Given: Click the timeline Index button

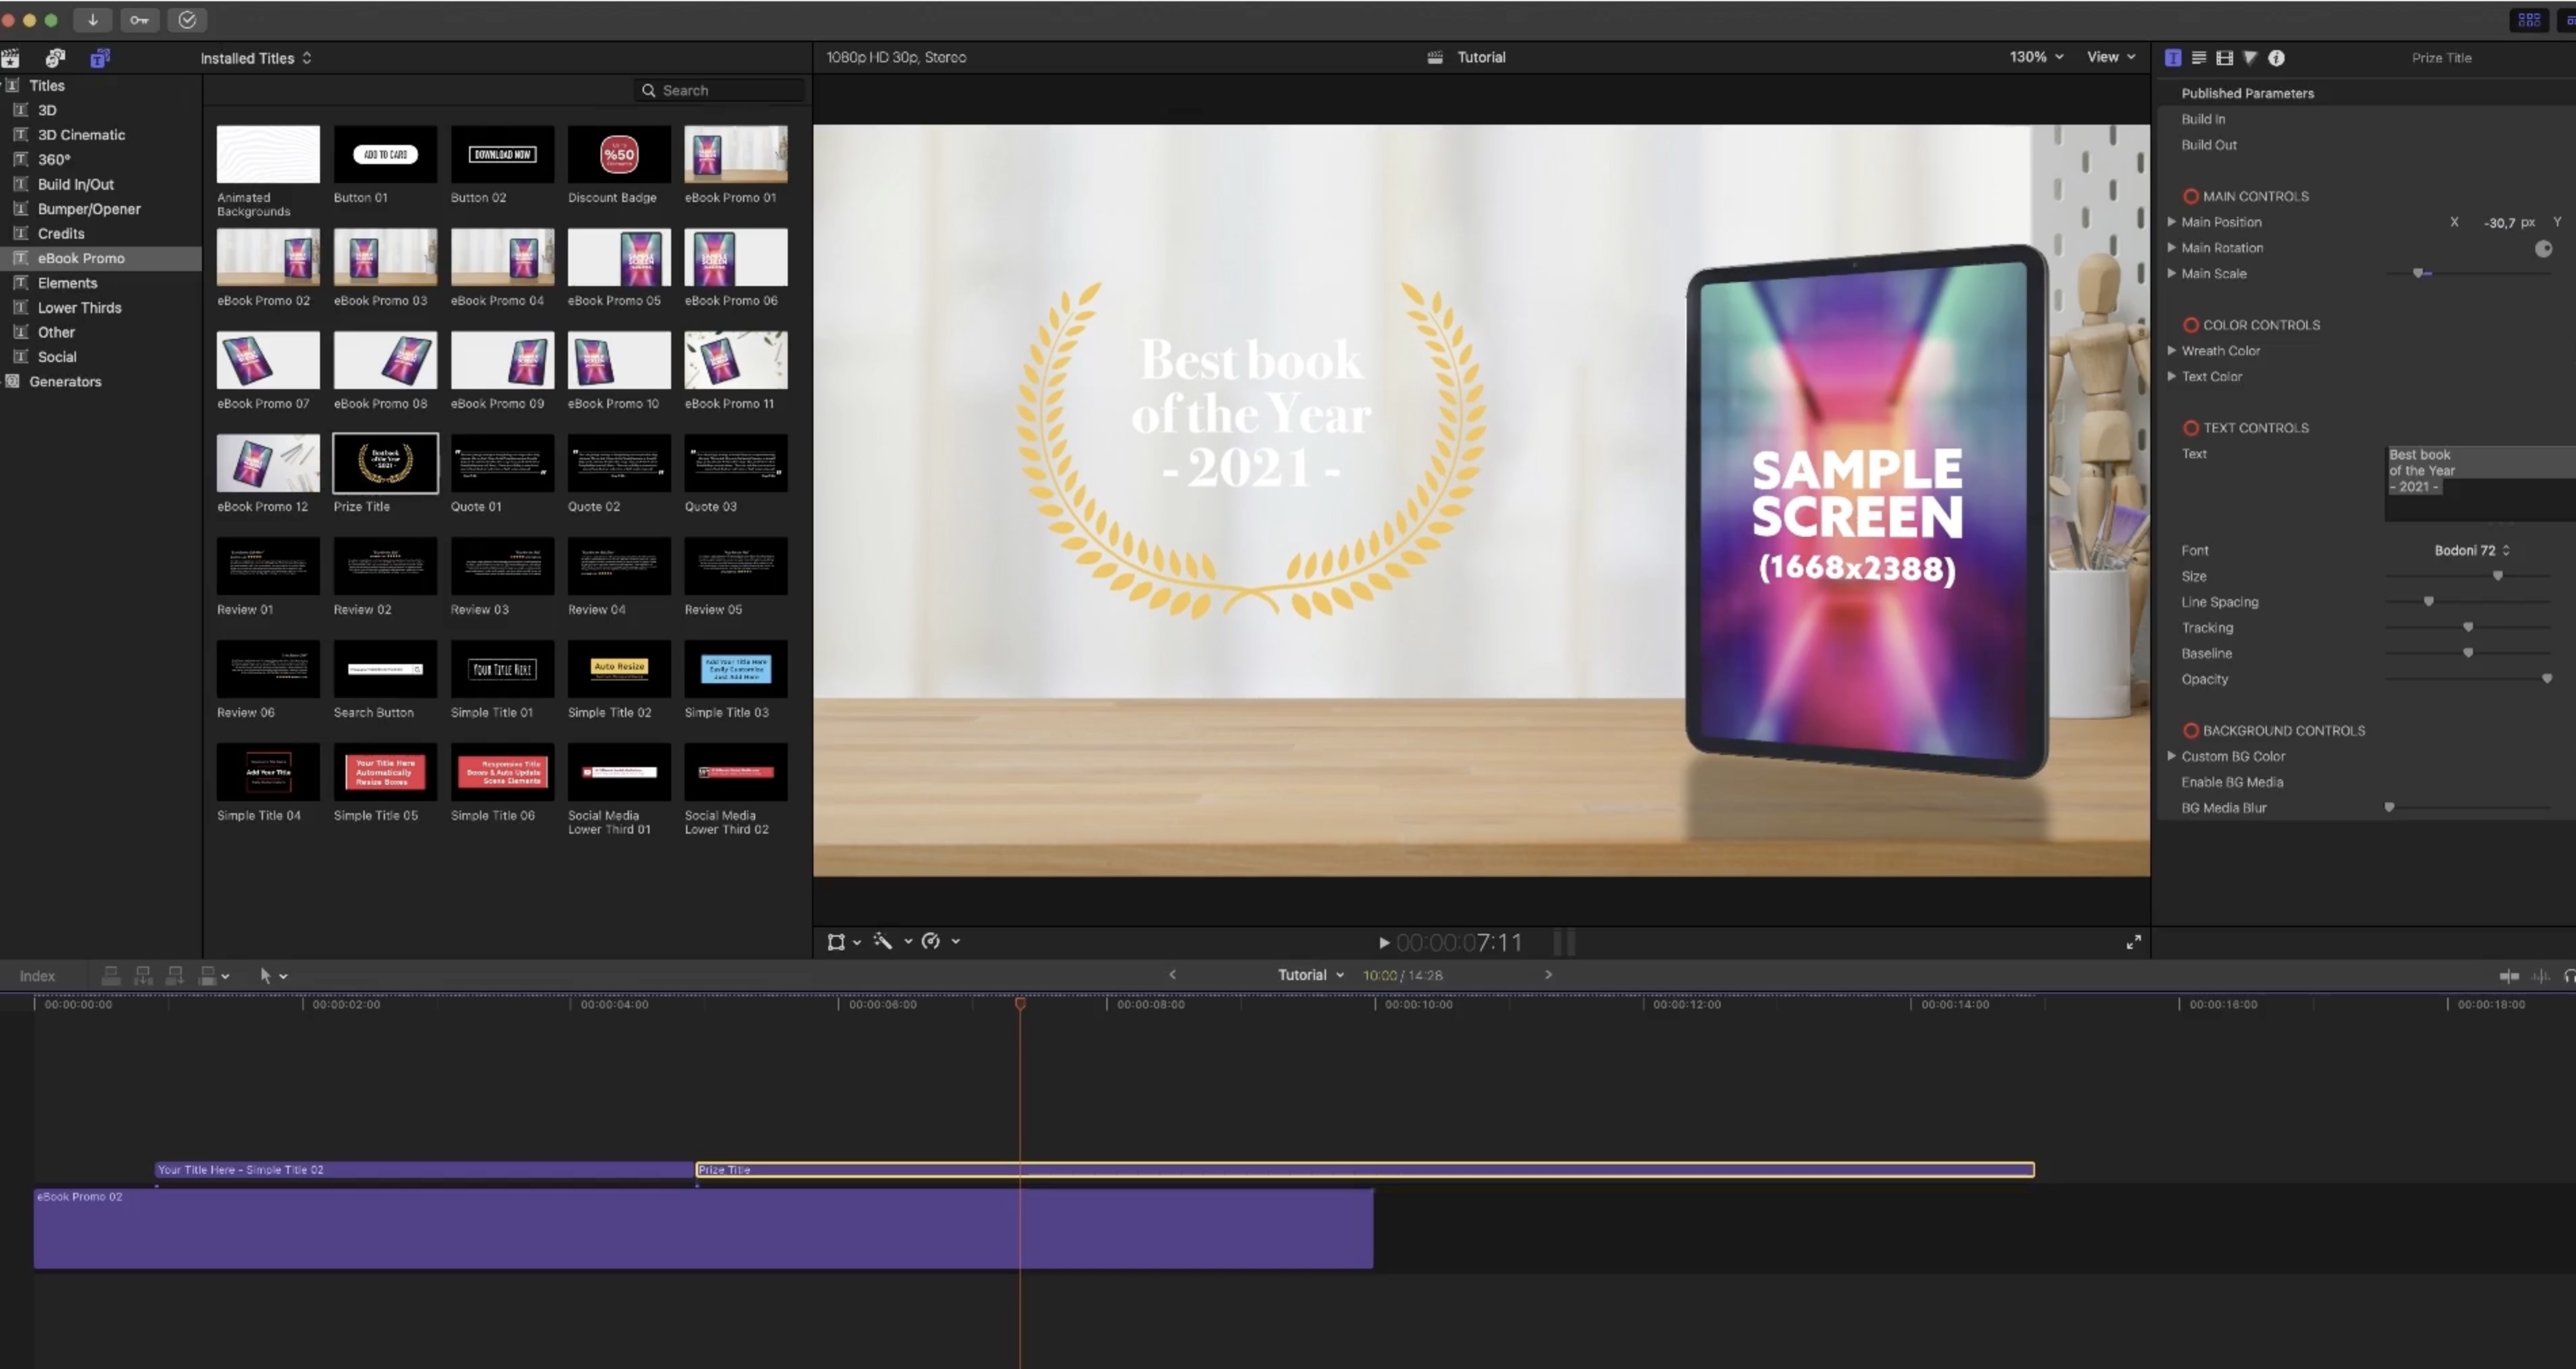Looking at the screenshot, I should [37, 976].
